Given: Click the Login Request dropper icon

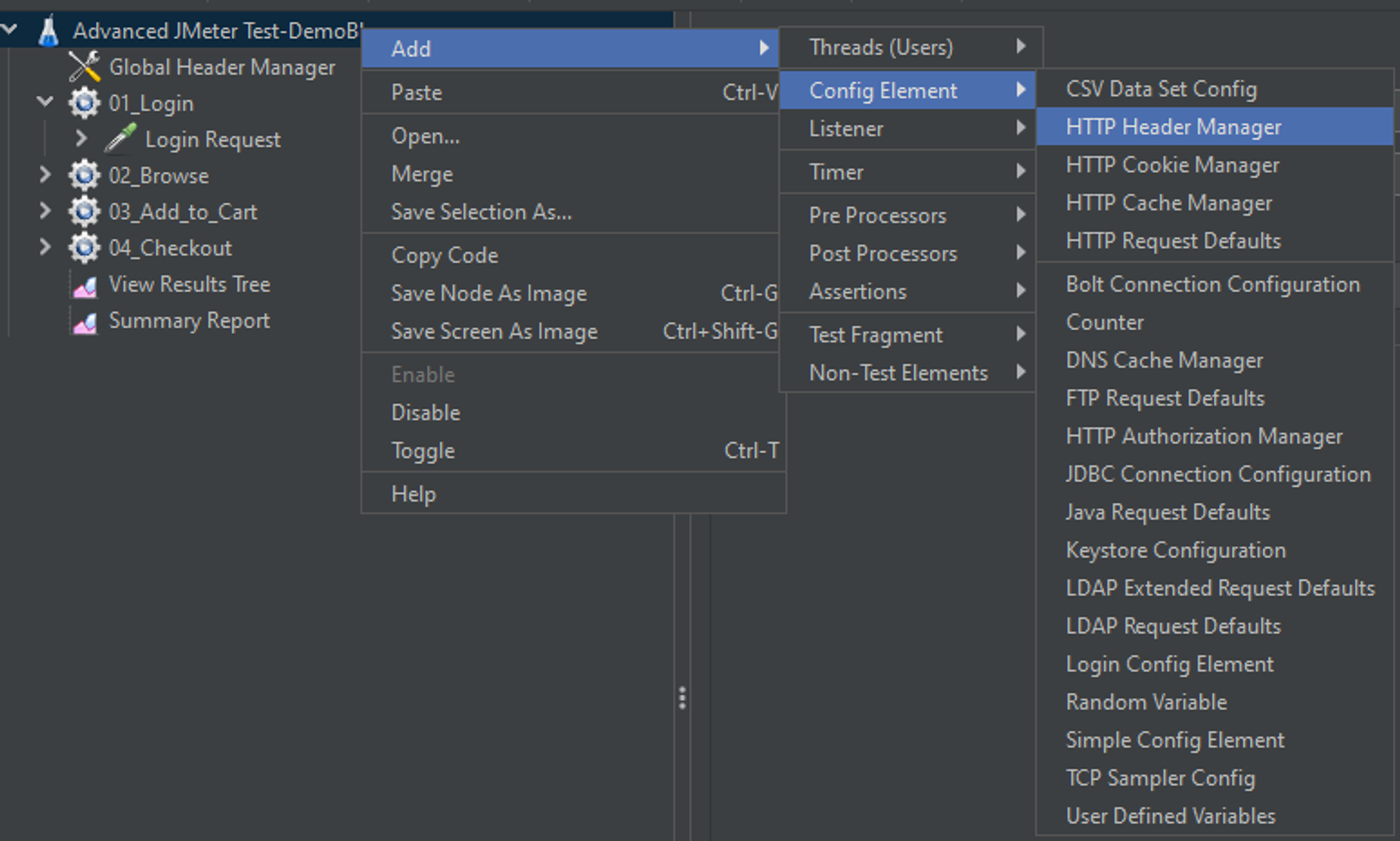Looking at the screenshot, I should click(120, 140).
